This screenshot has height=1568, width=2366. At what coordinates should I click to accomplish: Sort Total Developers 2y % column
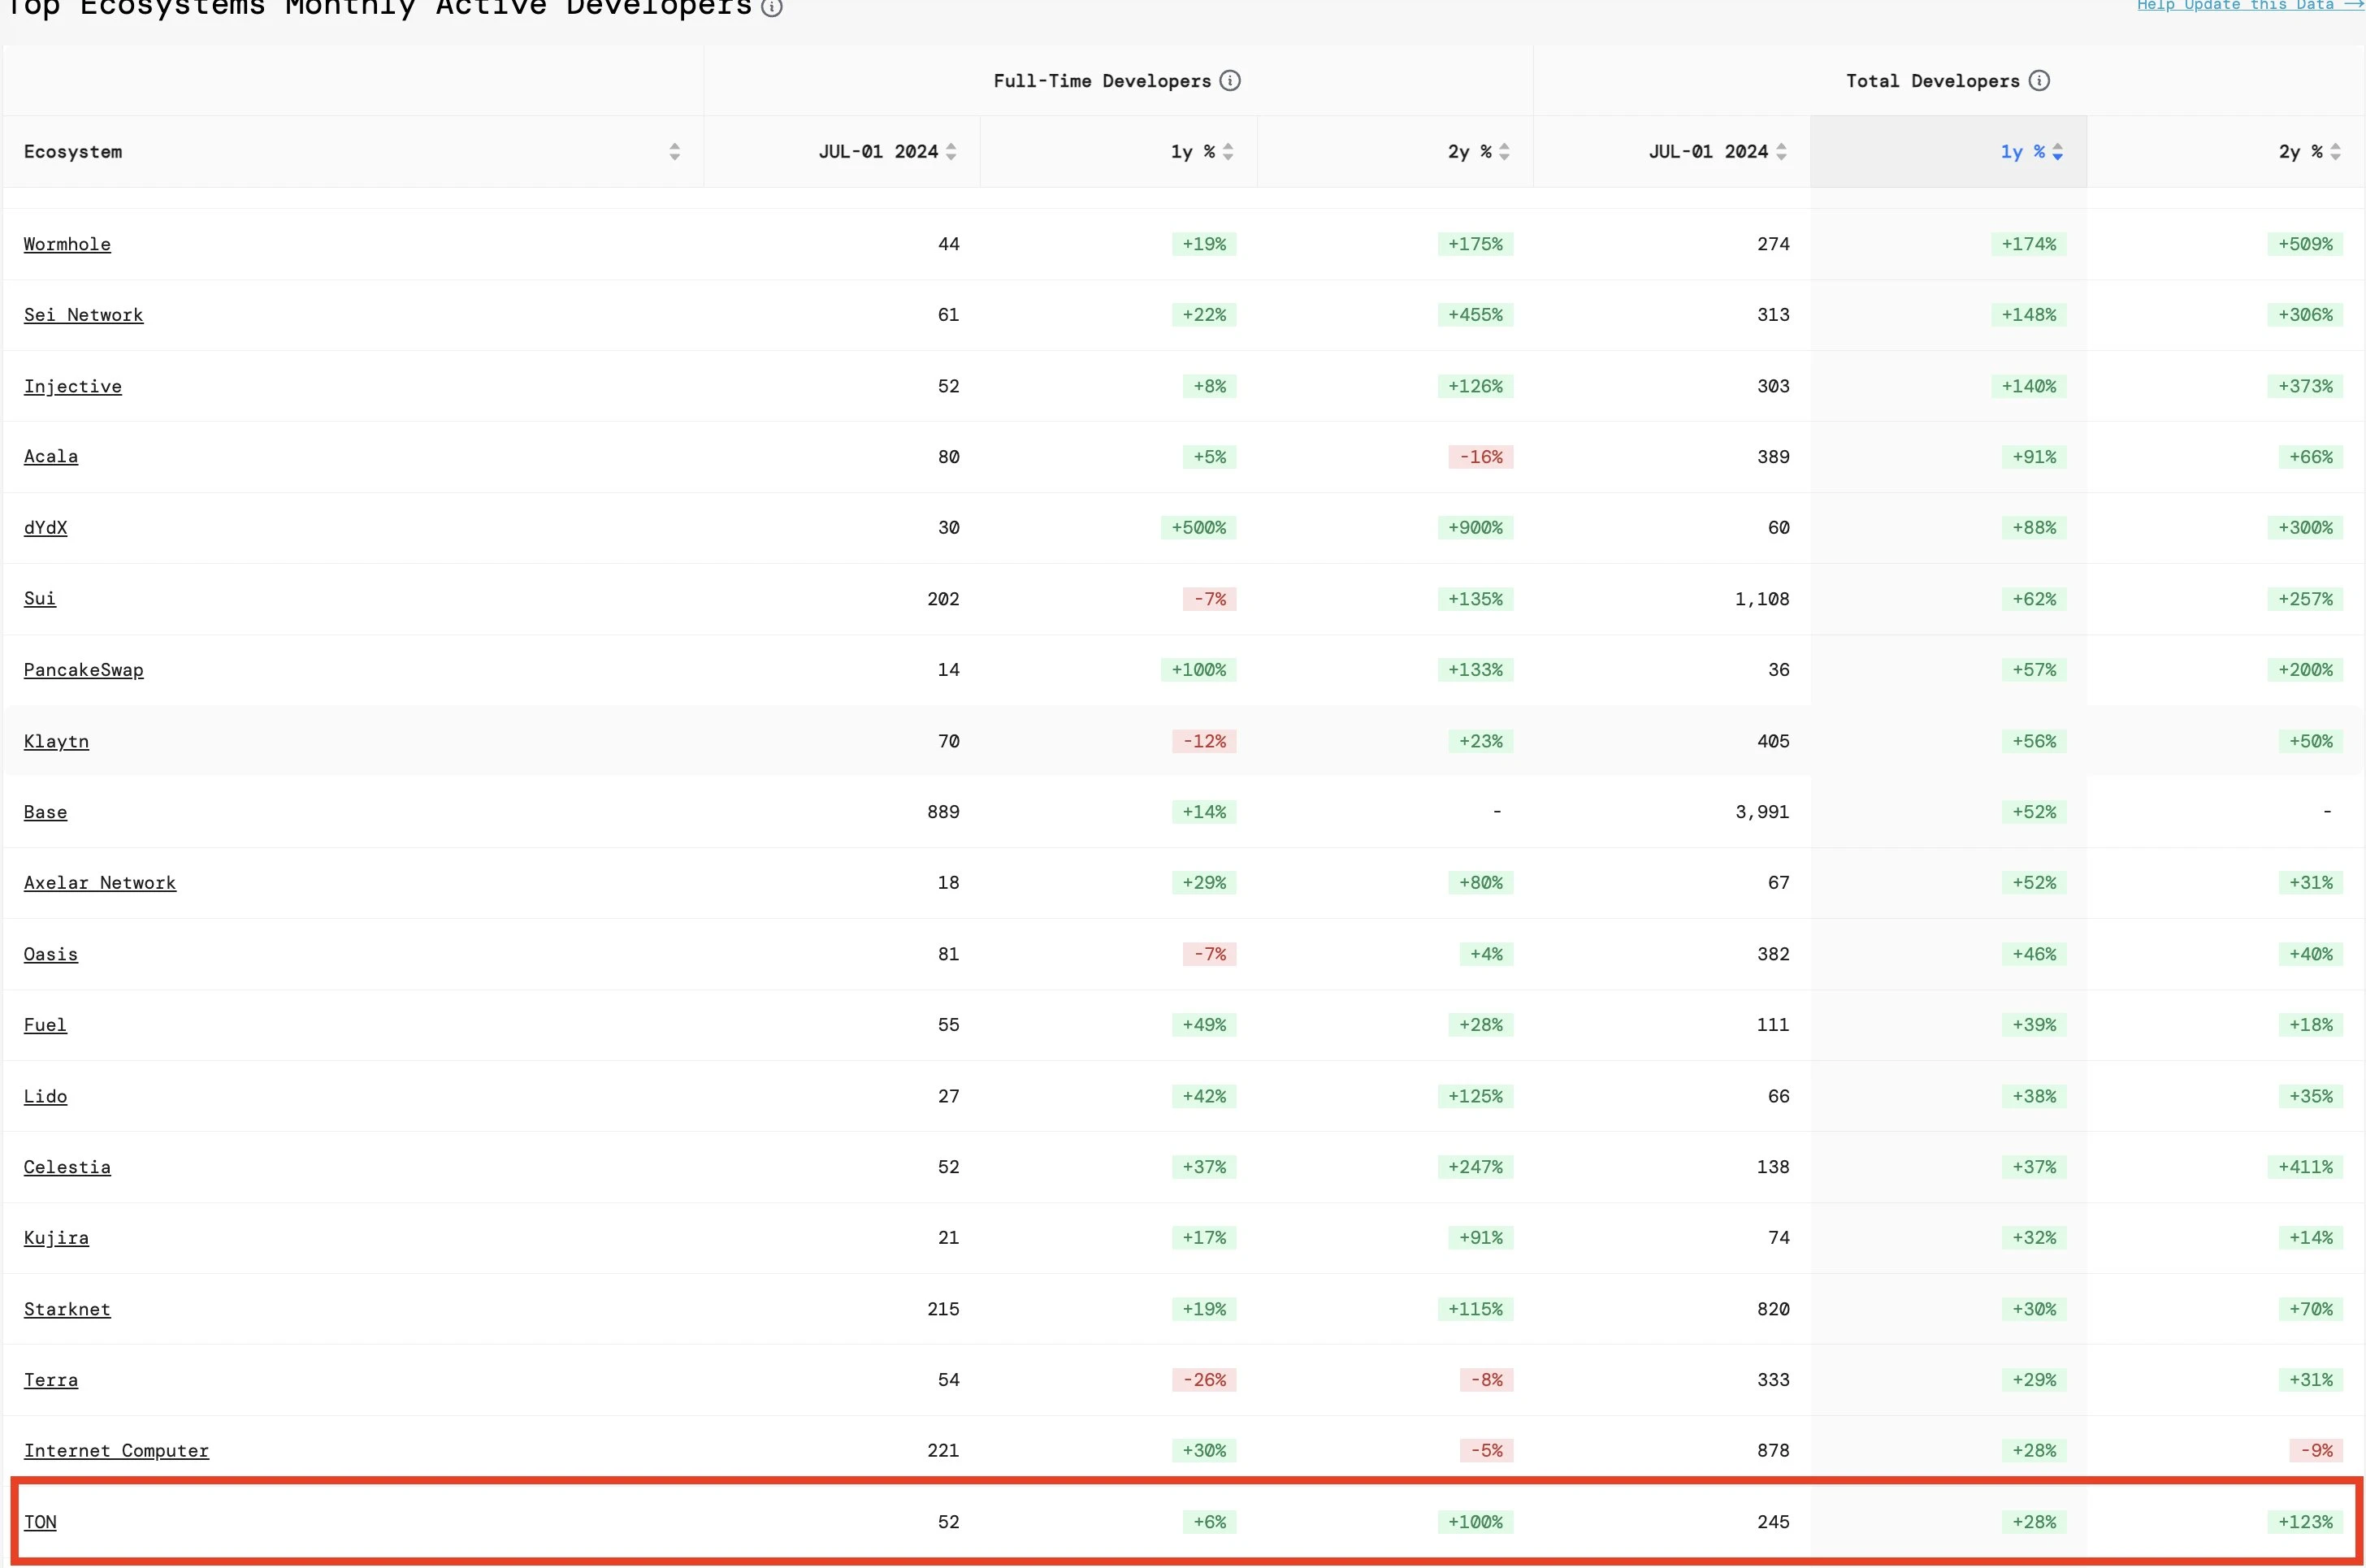pyautogui.click(x=2335, y=152)
